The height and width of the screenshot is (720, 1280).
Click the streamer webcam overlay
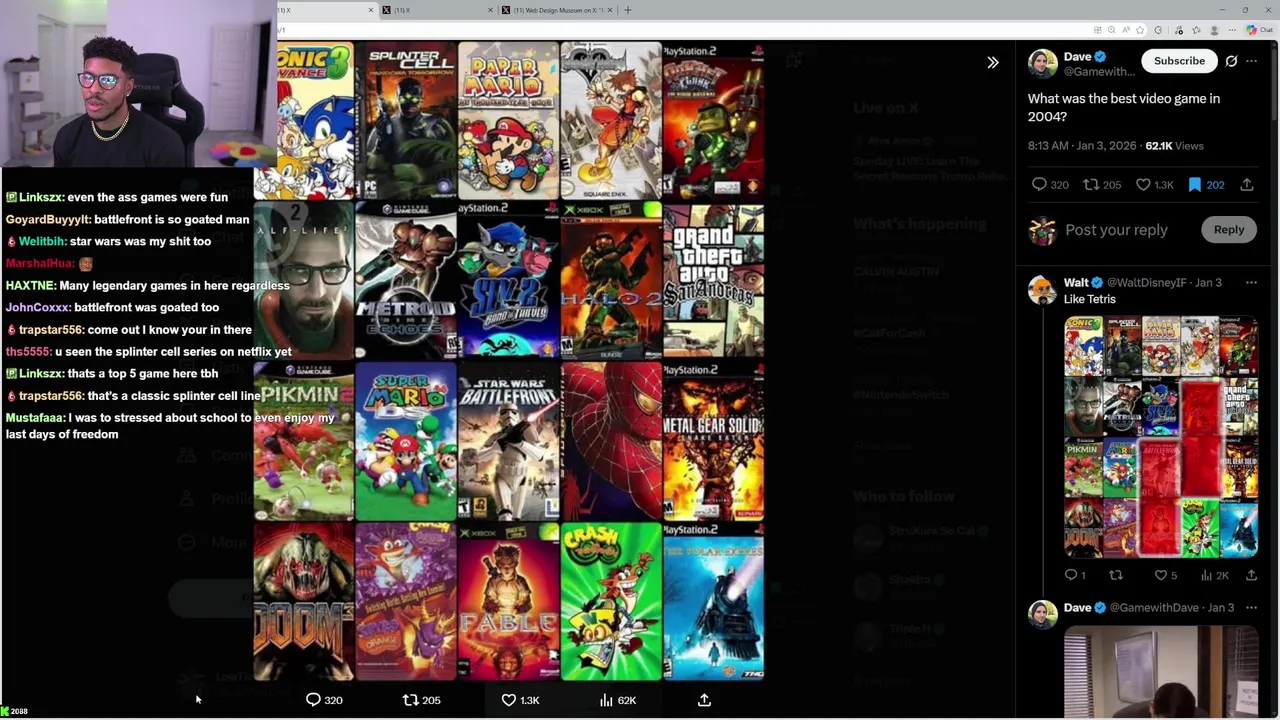point(138,83)
